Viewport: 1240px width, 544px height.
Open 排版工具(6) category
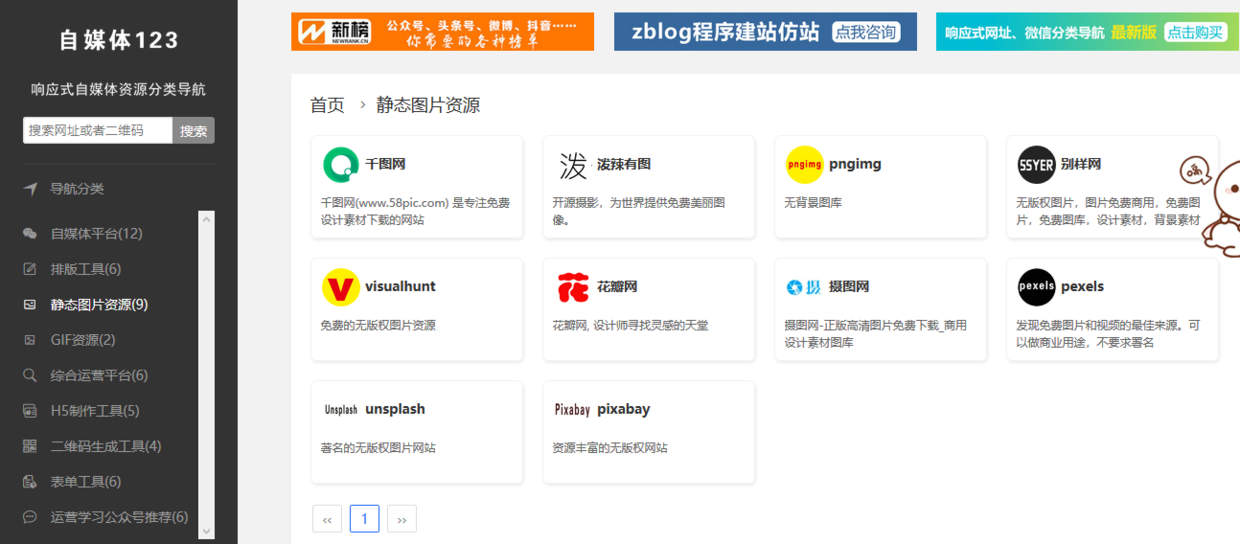coord(86,269)
